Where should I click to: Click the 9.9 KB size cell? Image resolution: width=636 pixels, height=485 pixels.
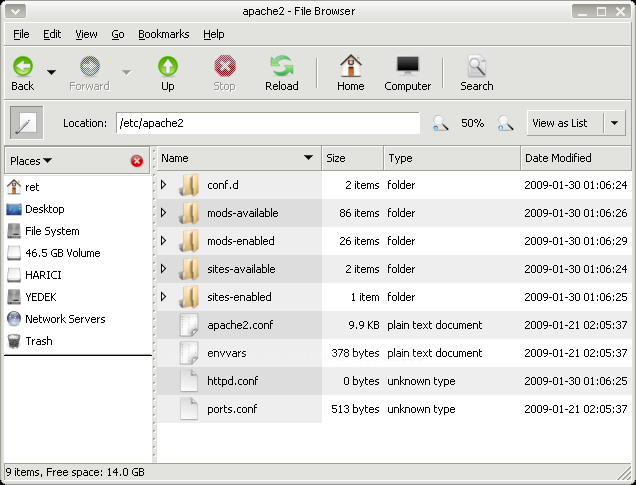364,325
